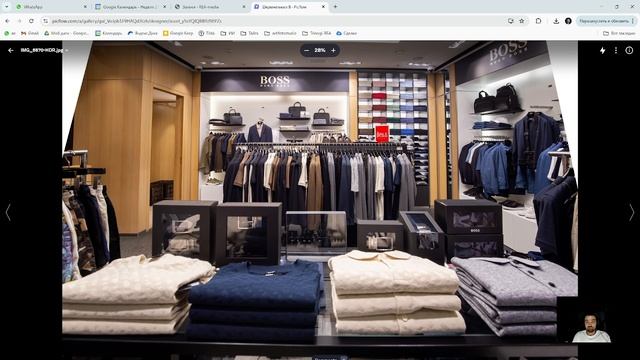Viewport: 640px width, 360px height.
Task: Click the browser forward arrow
Action: [x=19, y=21]
